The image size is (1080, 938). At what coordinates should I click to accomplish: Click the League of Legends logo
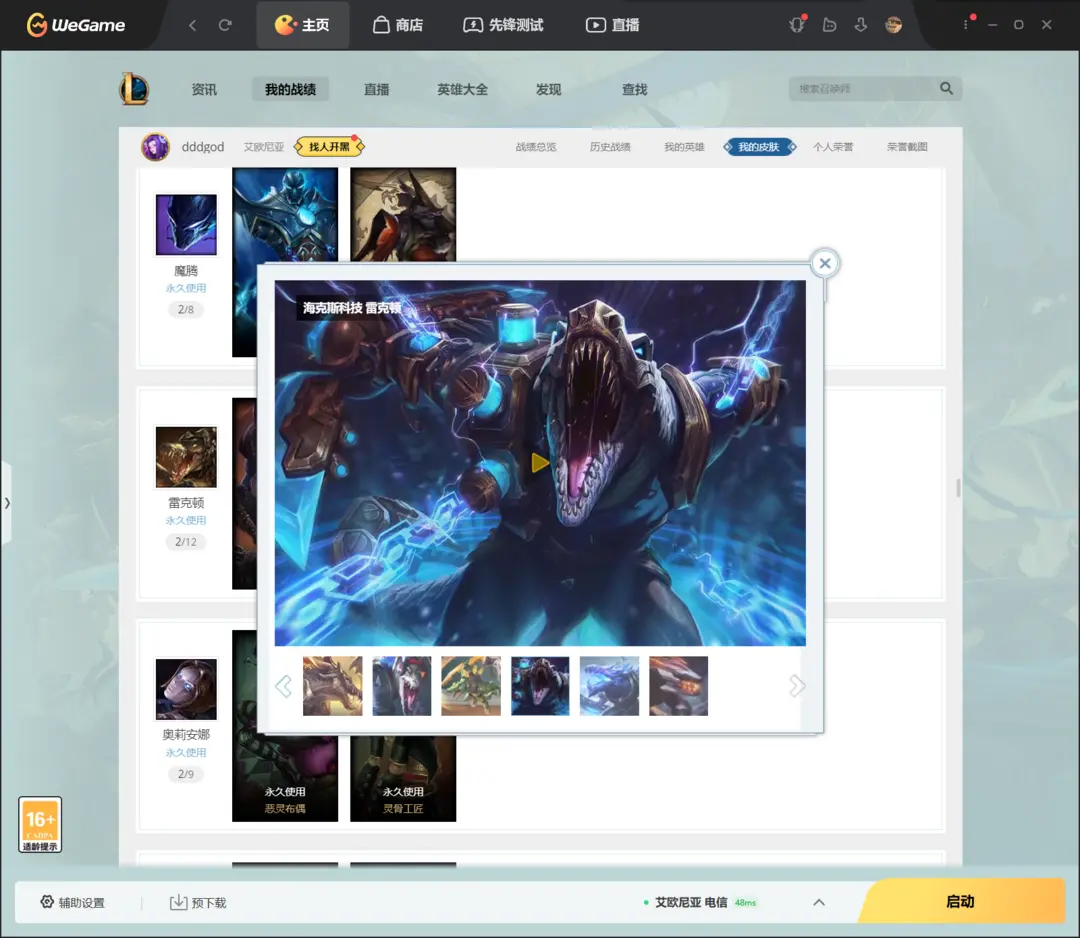[x=134, y=89]
